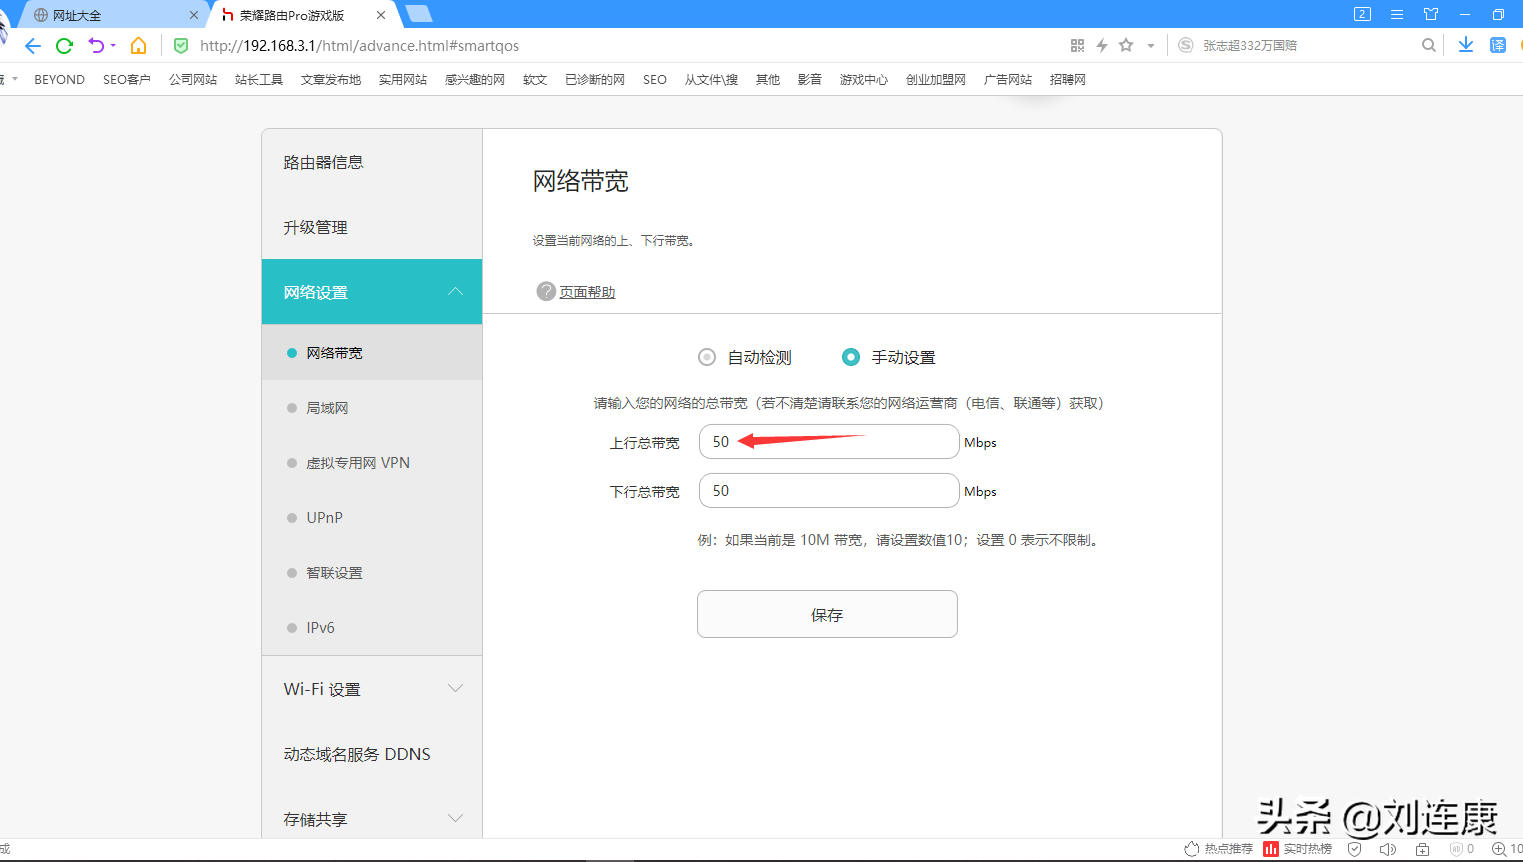Click the 热点推荐 flame icon in status bar

1192,849
